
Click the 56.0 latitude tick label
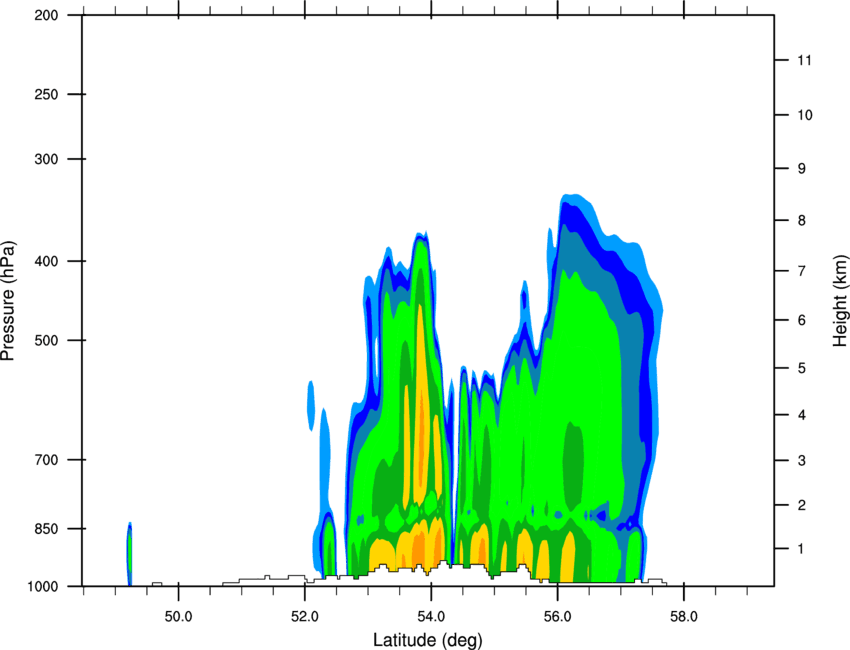(557, 617)
